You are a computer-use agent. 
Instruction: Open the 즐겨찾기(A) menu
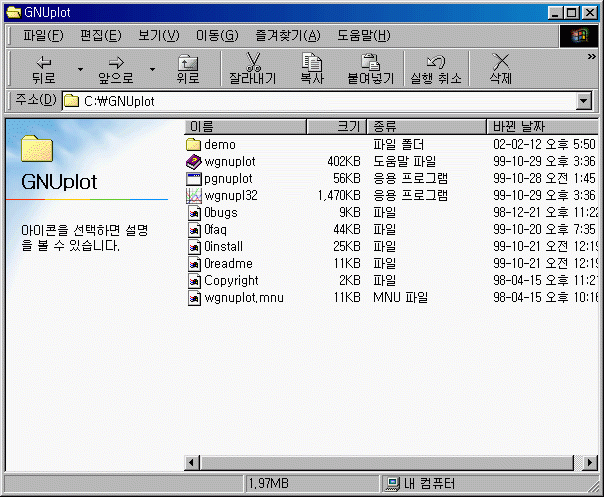288,36
